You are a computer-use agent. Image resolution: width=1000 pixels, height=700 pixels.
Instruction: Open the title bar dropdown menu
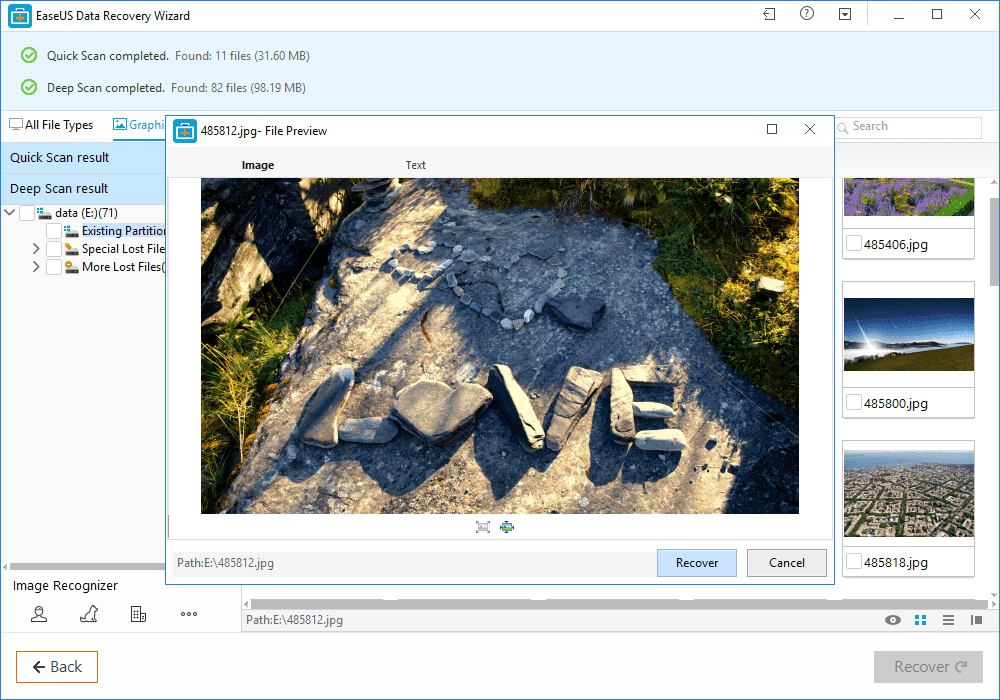(845, 15)
